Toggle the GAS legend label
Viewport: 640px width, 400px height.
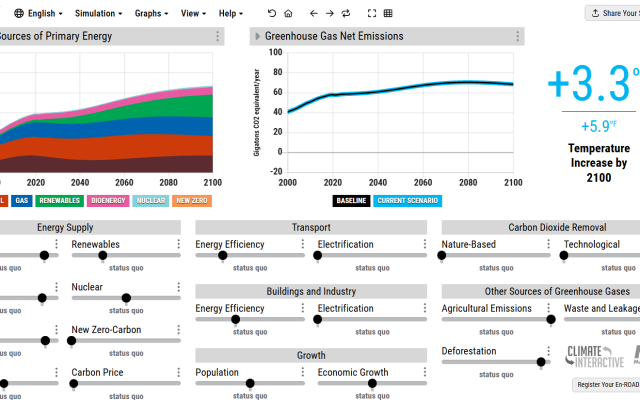pos(22,201)
